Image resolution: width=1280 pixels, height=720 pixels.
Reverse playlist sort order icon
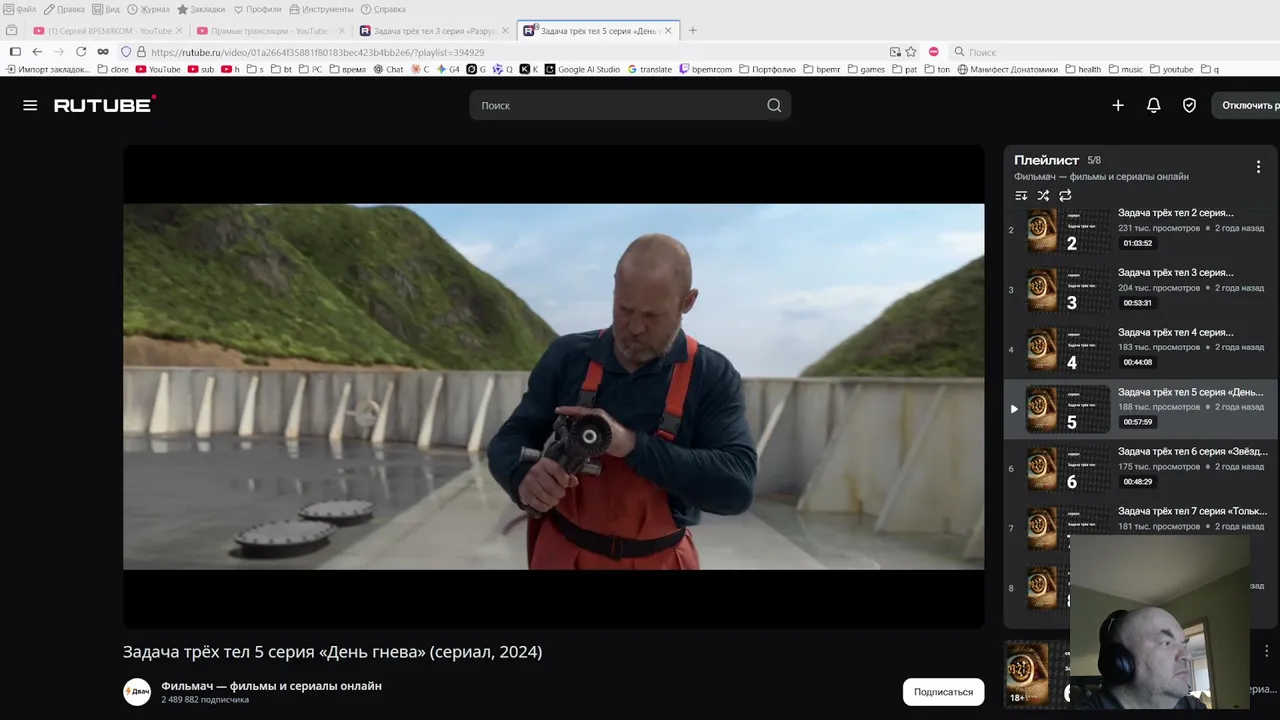(x=1021, y=196)
